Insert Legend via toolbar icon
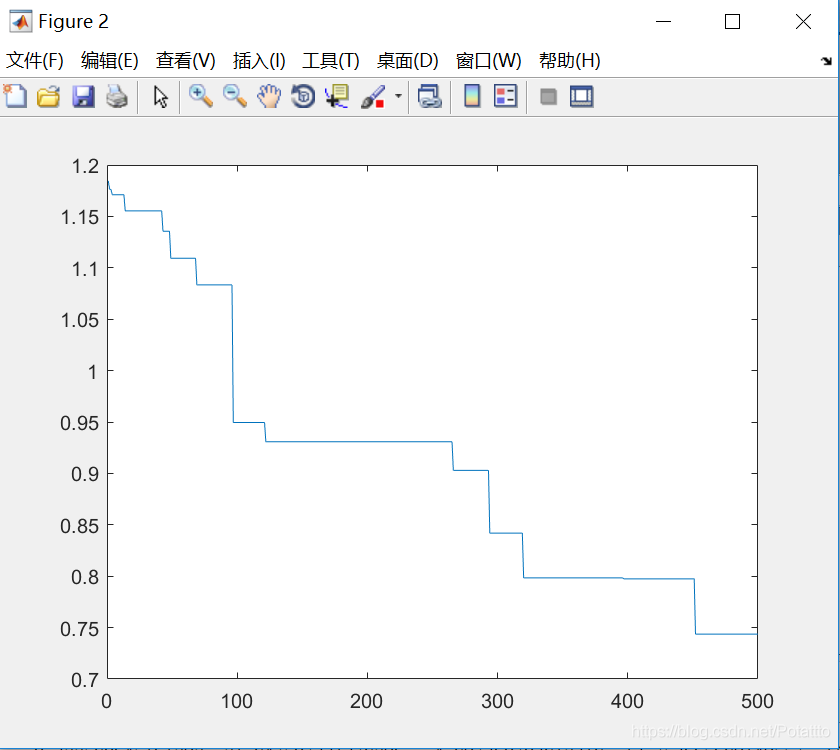Image resolution: width=840 pixels, height=750 pixels. tap(505, 96)
